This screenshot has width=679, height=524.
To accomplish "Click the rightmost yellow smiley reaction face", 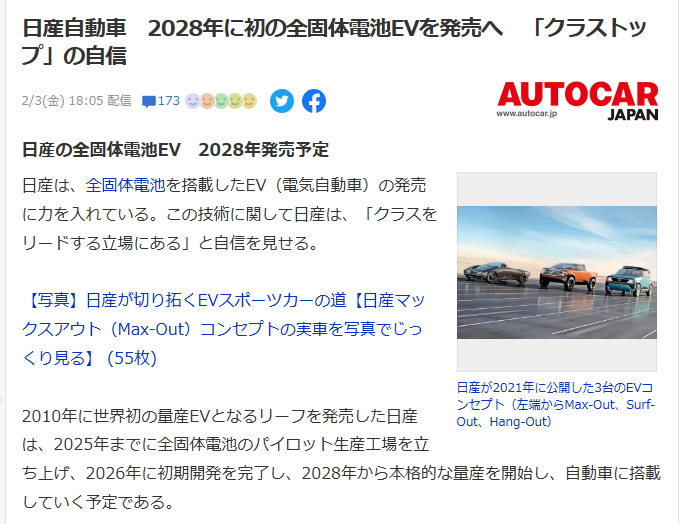I will click(249, 101).
